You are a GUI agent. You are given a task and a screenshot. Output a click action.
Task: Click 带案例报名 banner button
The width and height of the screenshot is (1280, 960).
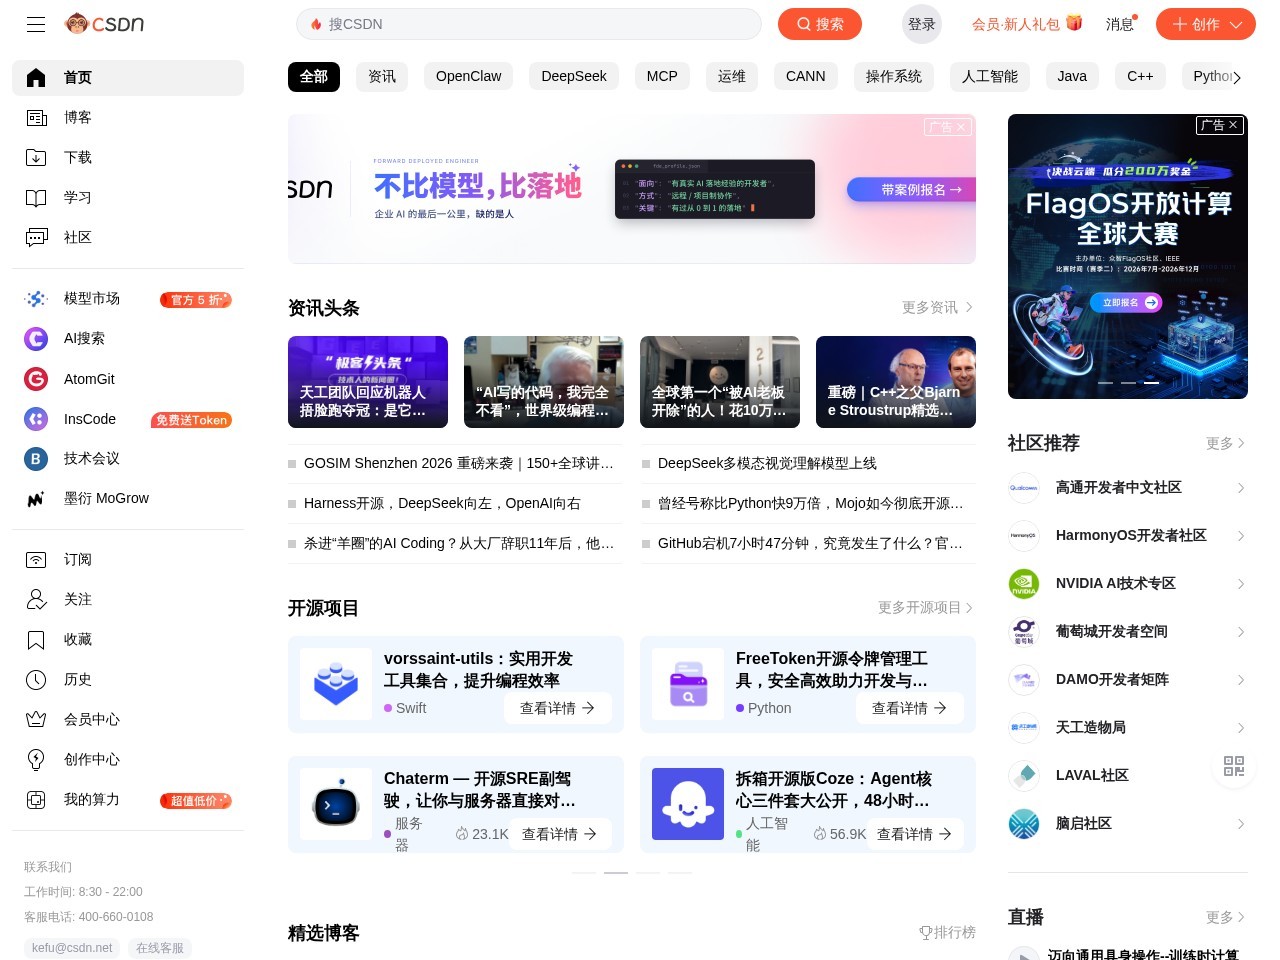pyautogui.click(x=911, y=189)
